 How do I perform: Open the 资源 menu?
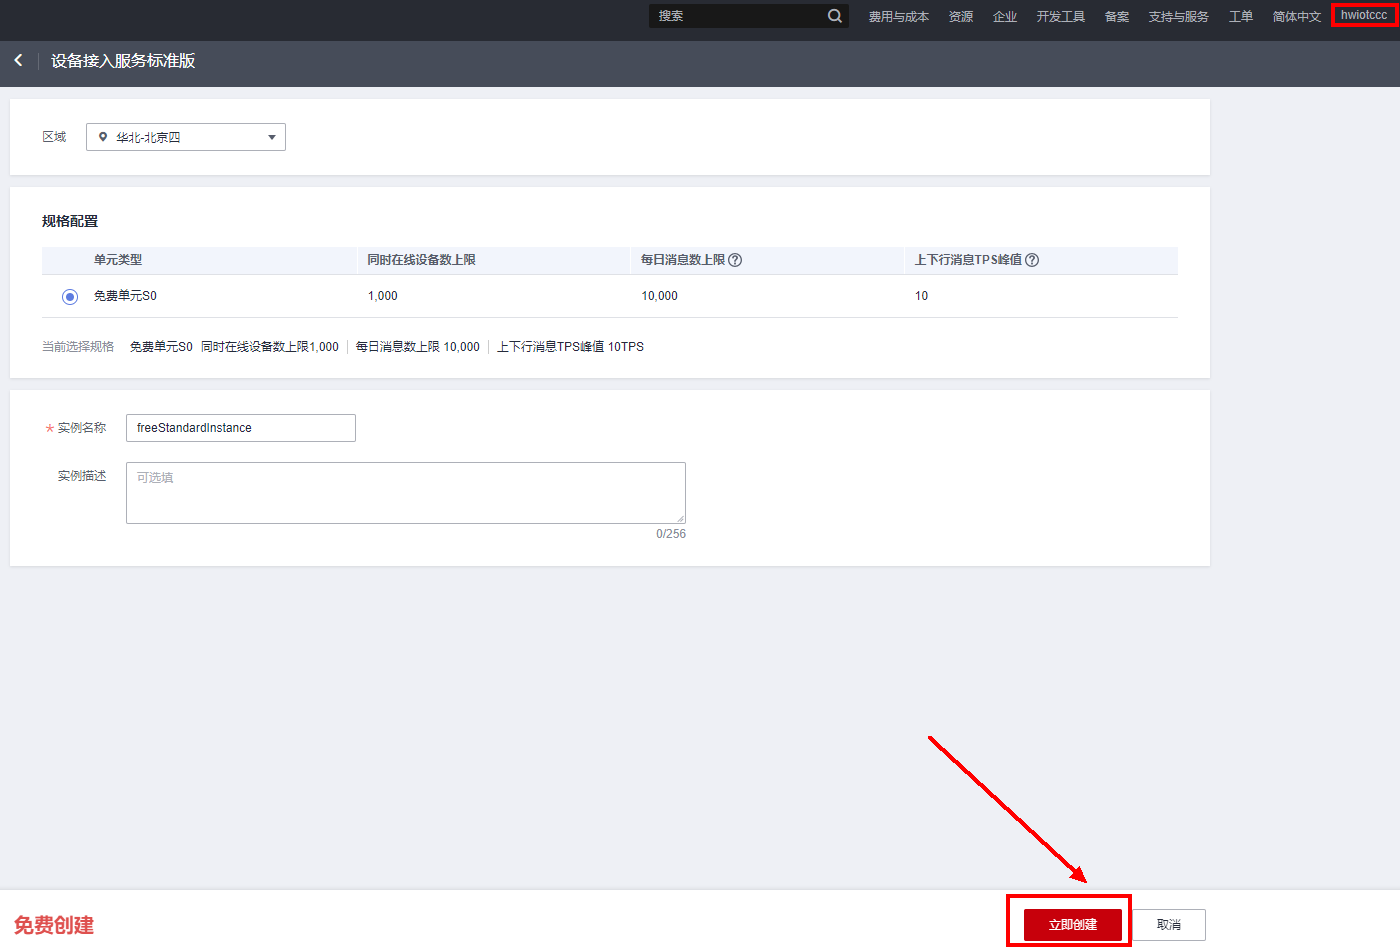pos(961,16)
